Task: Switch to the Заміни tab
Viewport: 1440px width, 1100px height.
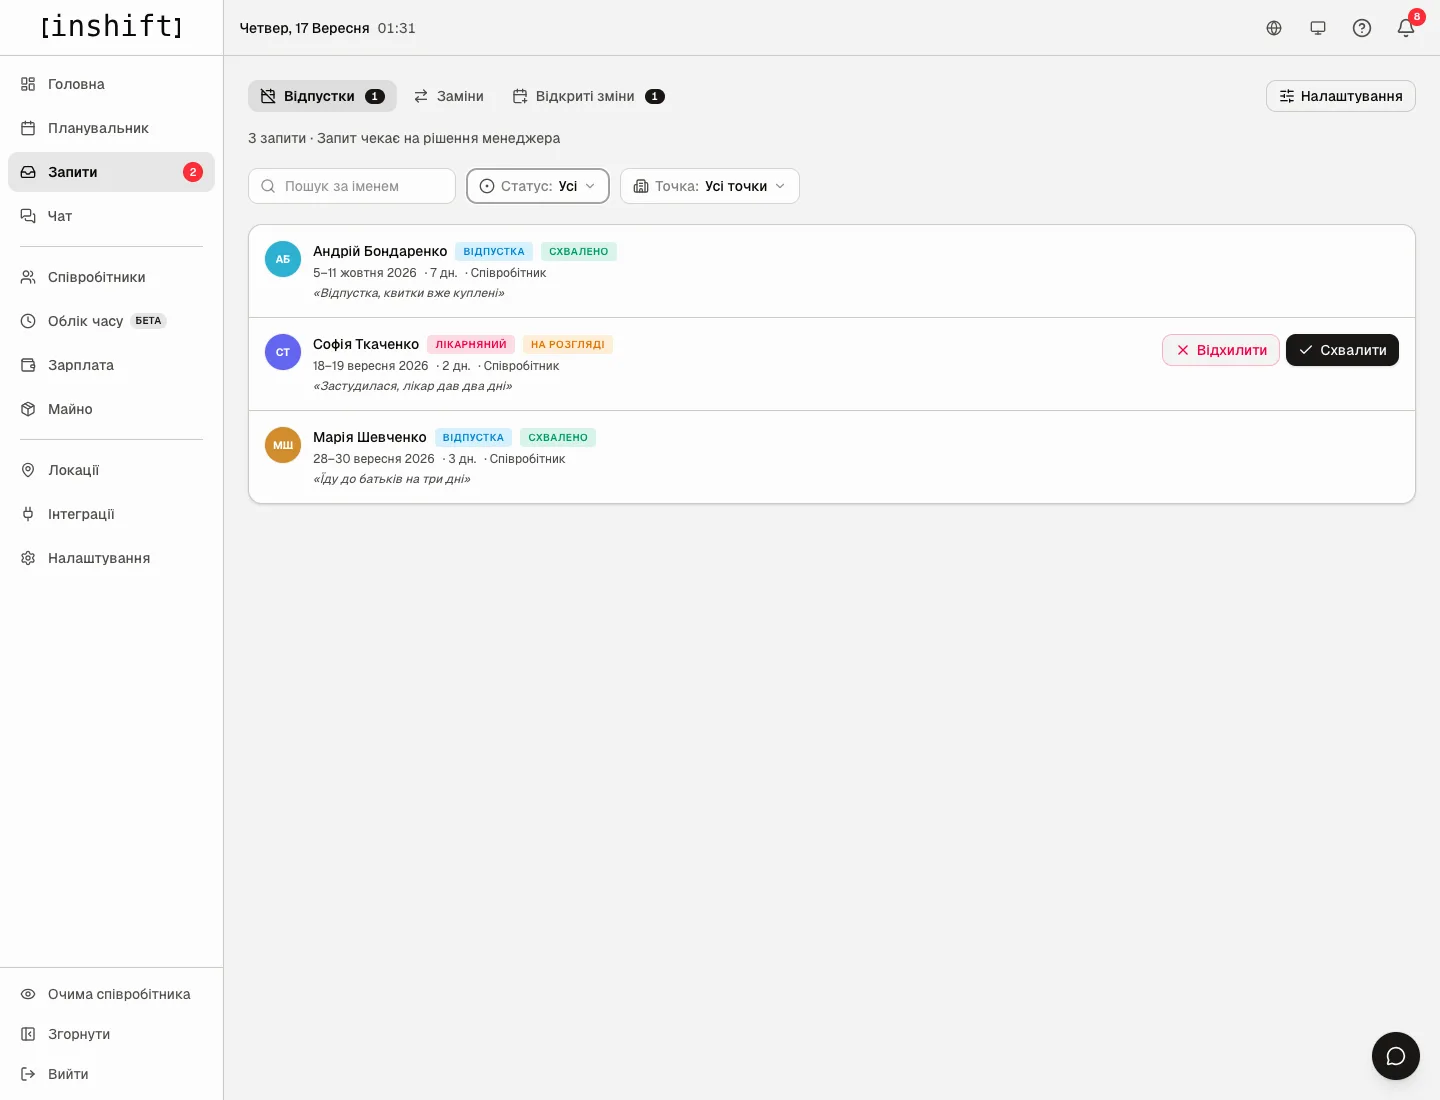Action: point(449,96)
